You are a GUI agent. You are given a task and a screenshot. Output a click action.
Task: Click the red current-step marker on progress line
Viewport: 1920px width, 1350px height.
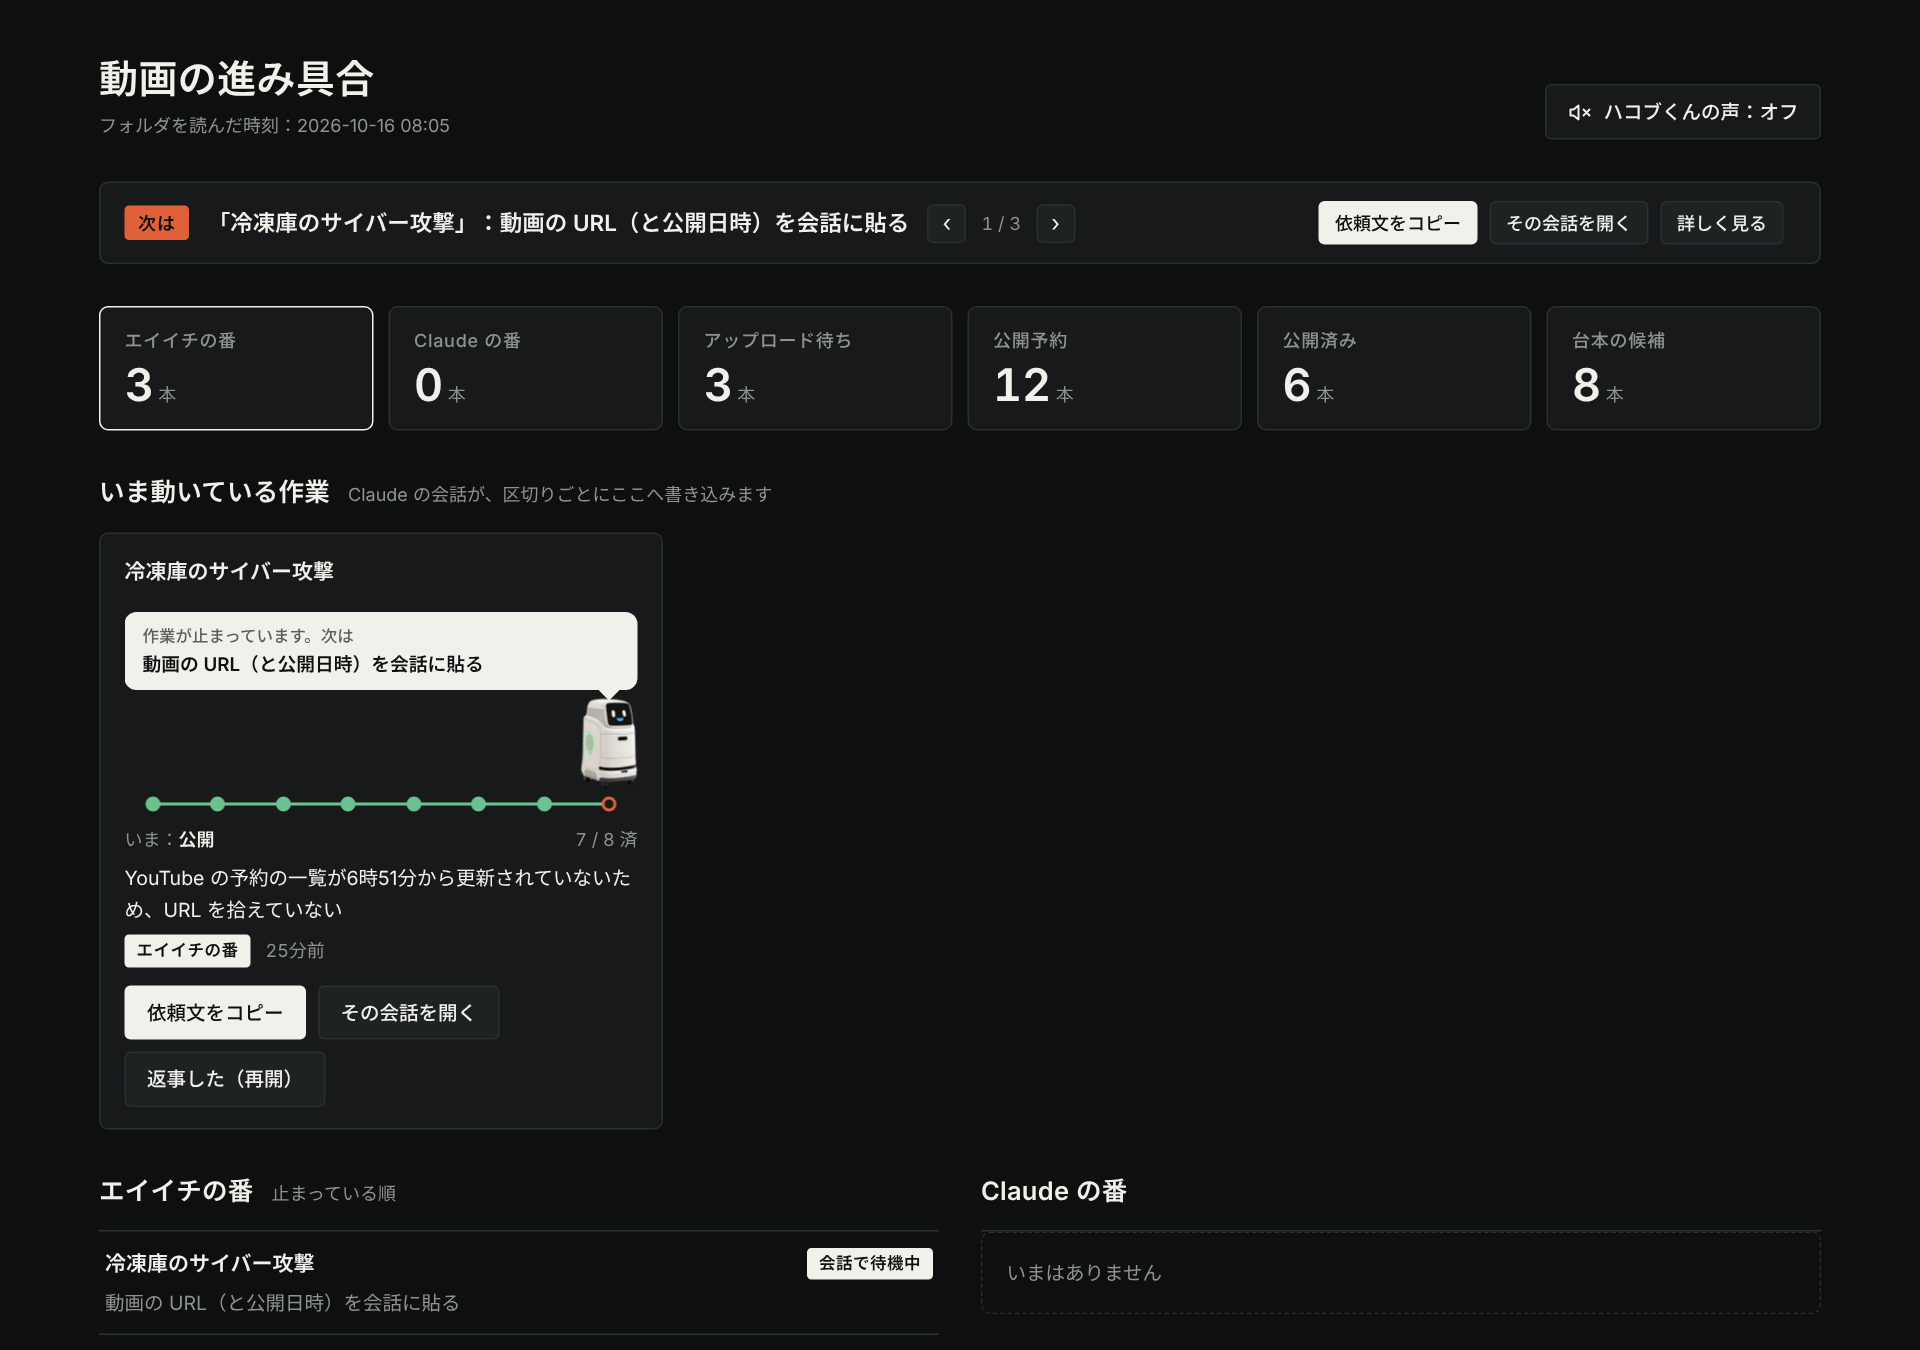[609, 804]
